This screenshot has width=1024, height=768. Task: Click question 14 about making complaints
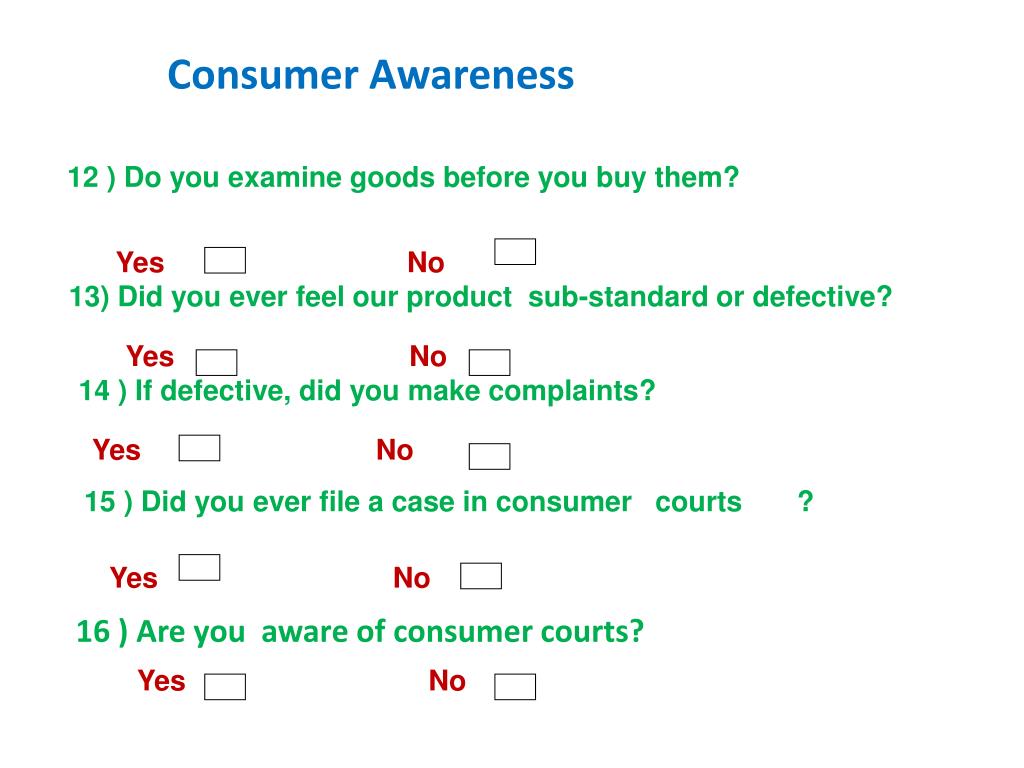click(x=366, y=391)
